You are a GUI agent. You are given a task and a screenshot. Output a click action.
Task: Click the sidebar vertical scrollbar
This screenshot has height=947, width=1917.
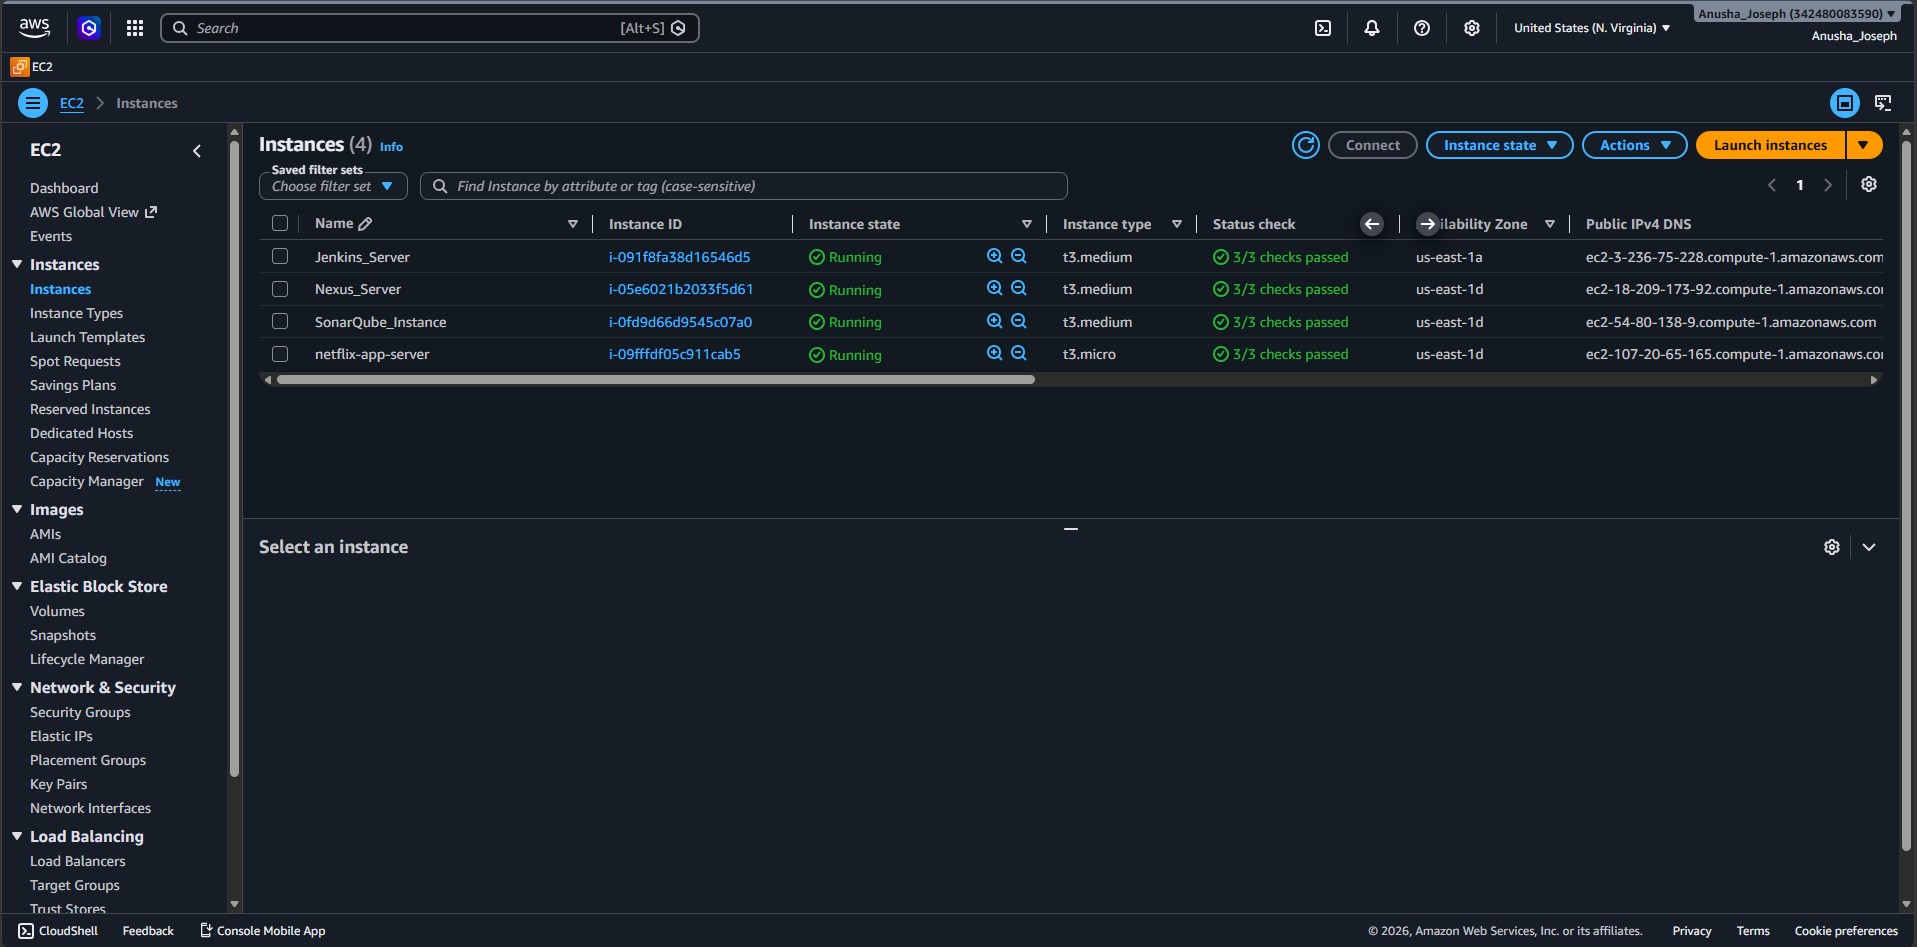[234, 458]
